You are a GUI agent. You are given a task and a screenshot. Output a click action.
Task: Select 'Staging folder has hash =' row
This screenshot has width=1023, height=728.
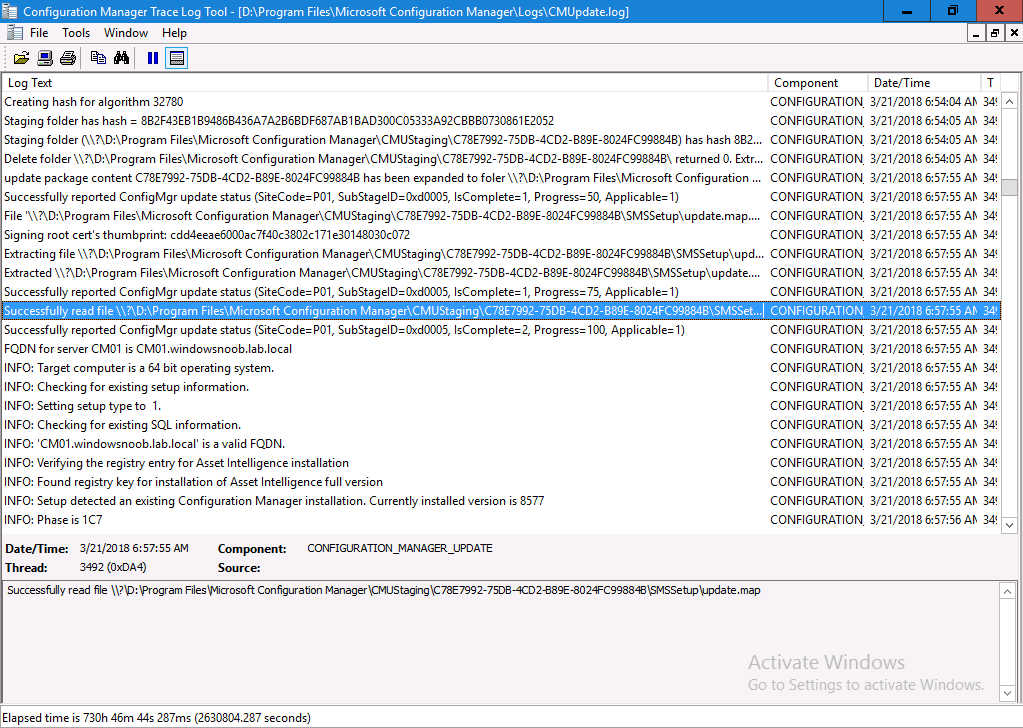pyautogui.click(x=501, y=121)
